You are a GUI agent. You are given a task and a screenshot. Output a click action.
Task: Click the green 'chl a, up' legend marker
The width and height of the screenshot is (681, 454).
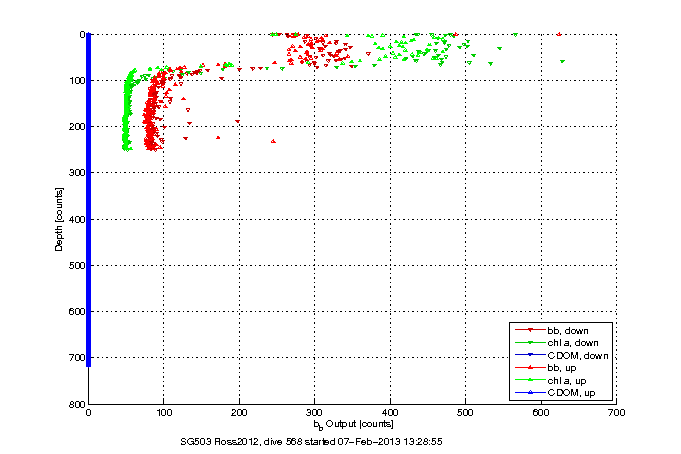[x=530, y=380]
